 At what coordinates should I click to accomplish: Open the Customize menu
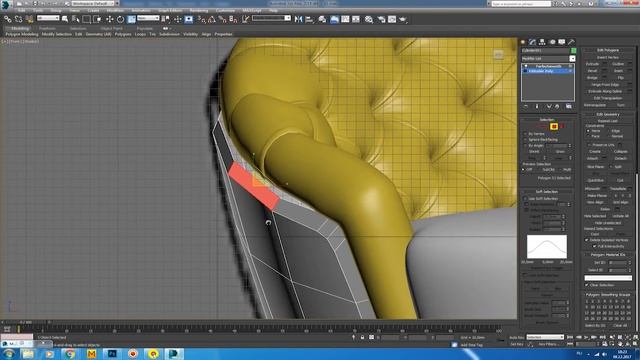tap(225, 10)
